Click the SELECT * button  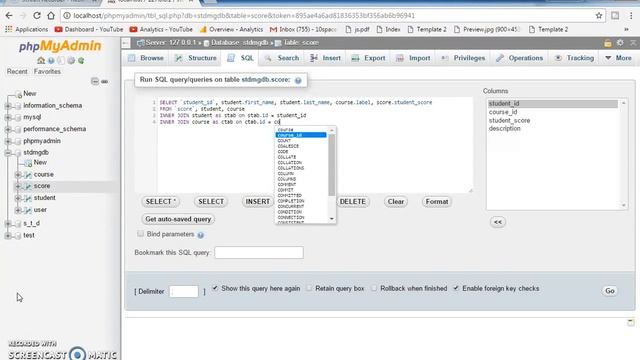click(161, 202)
